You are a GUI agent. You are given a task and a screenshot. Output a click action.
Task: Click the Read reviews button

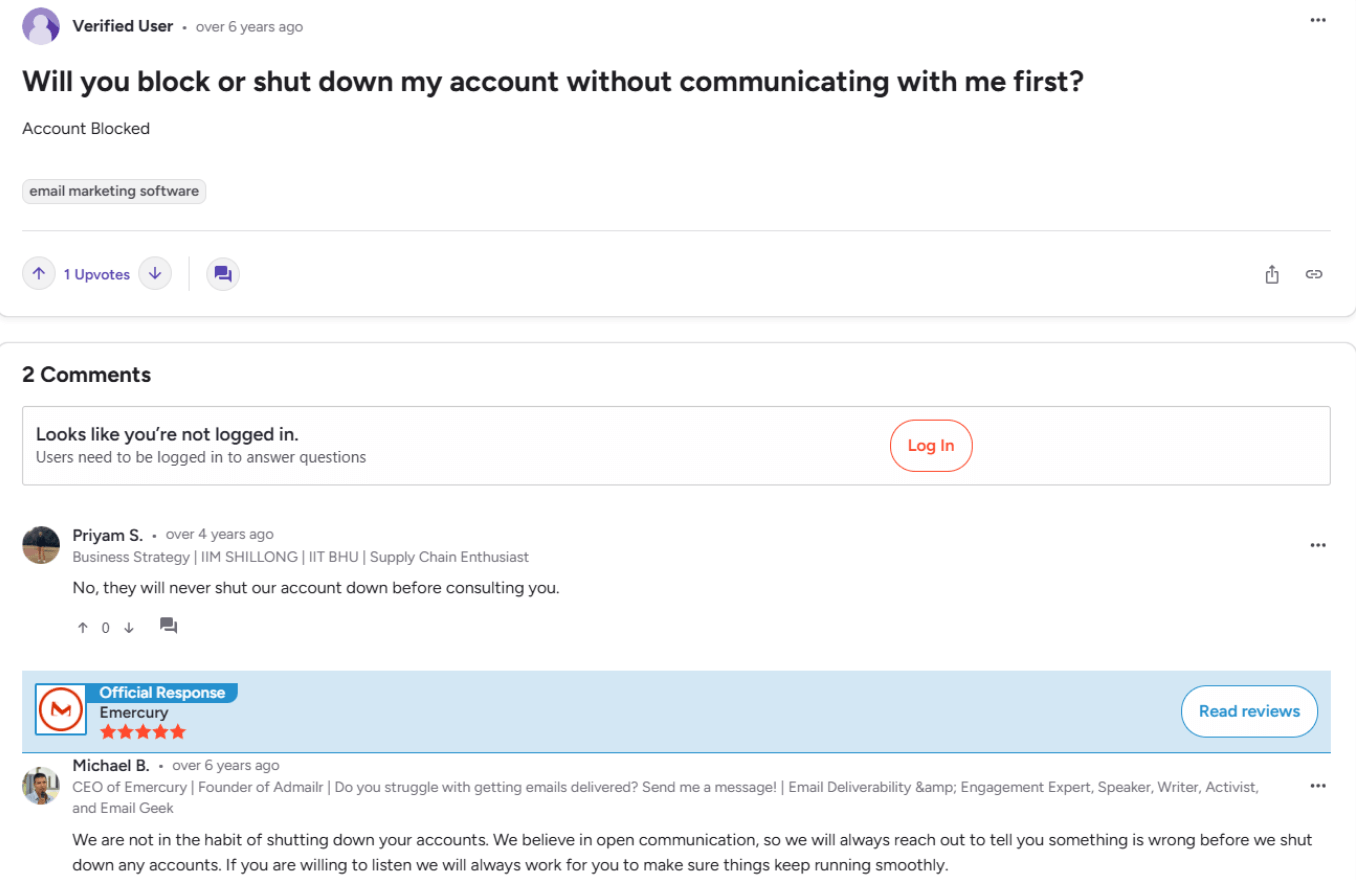[x=1249, y=711]
